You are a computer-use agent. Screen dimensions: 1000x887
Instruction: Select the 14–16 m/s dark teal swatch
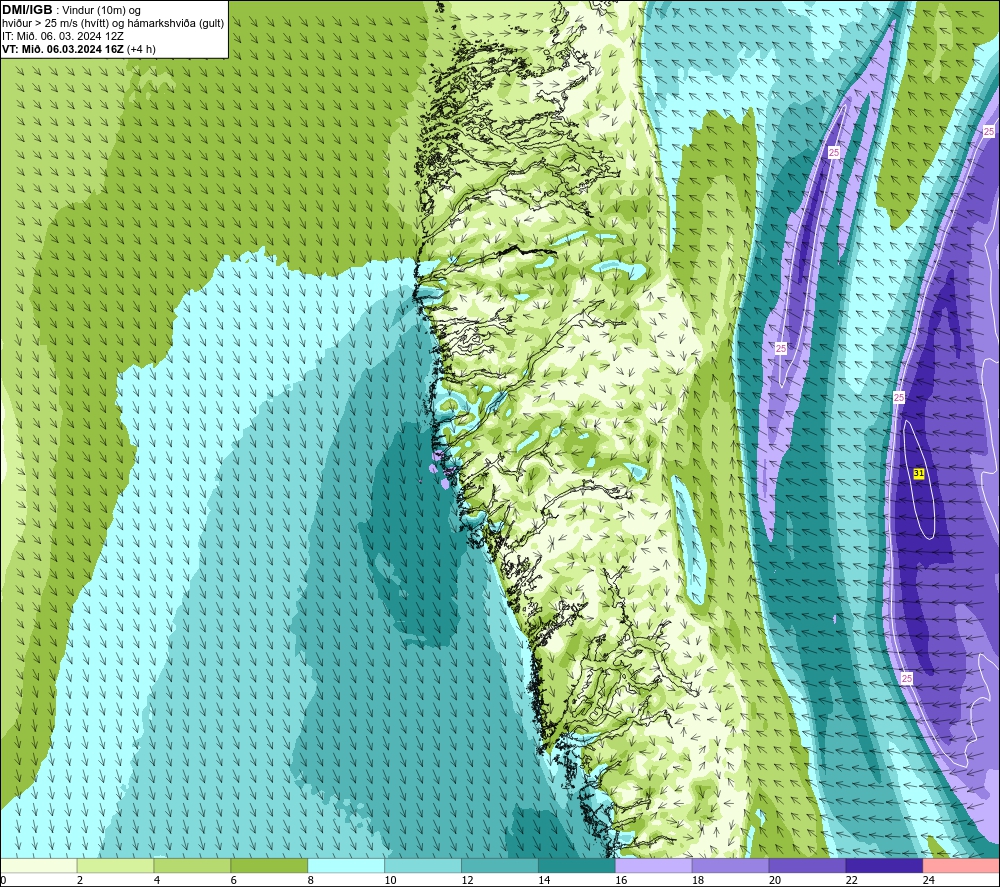[x=577, y=865]
